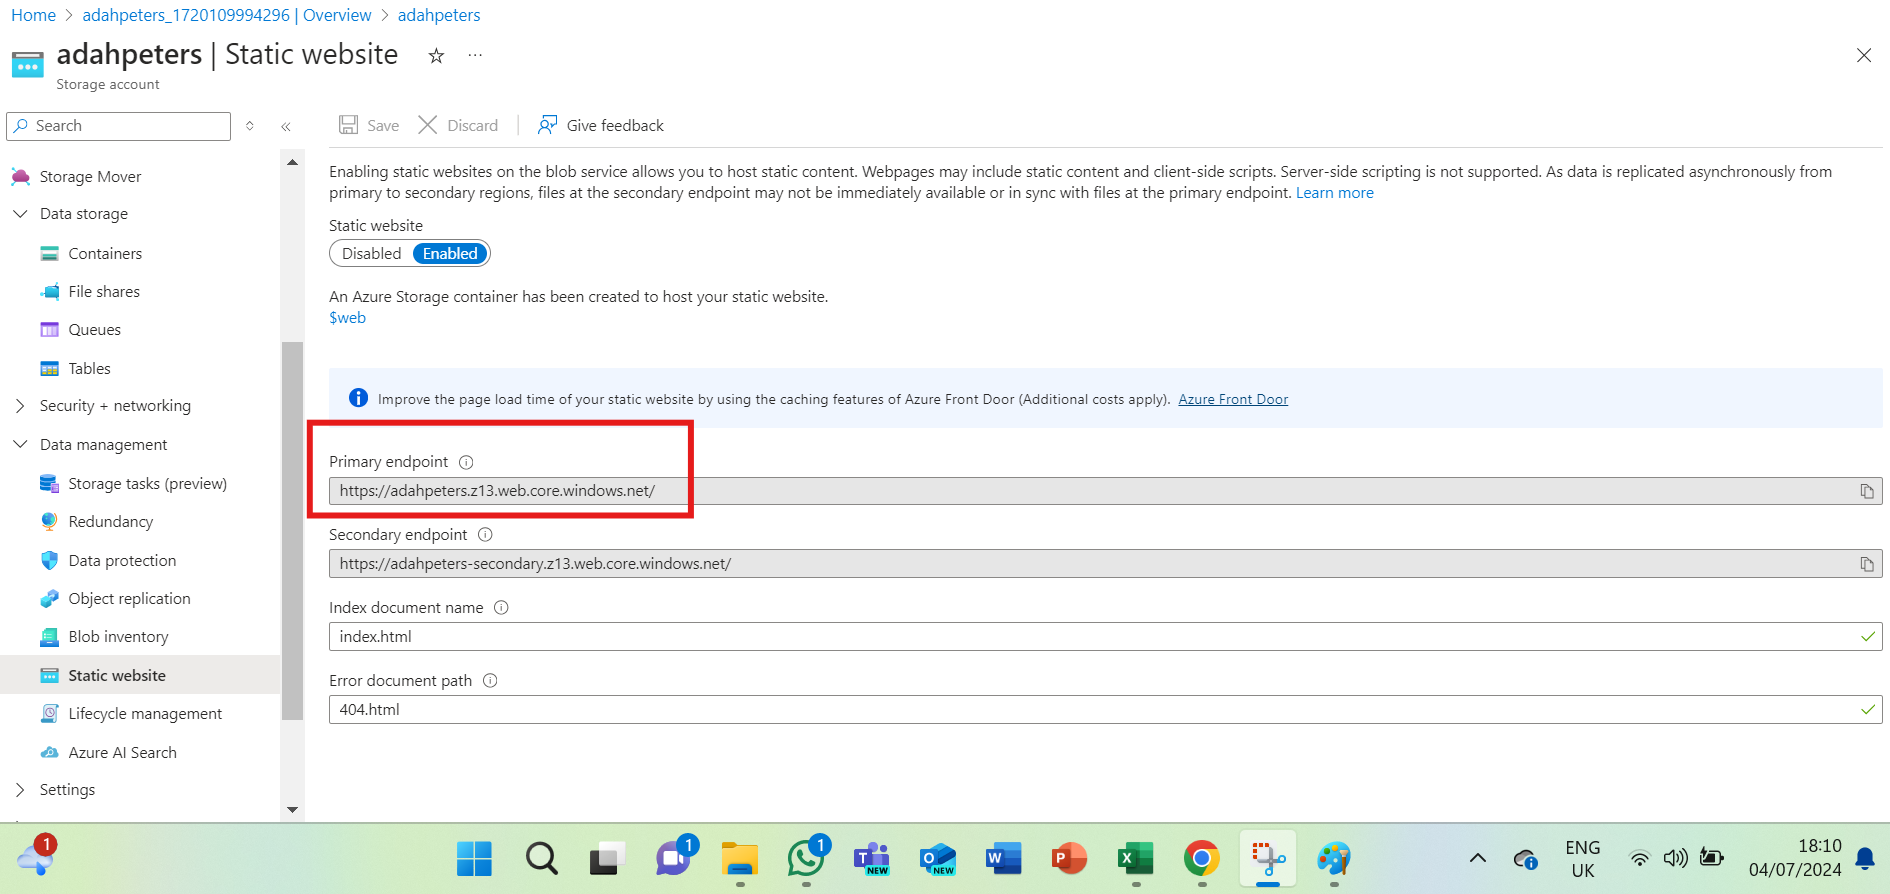Open Excel from taskbar

click(1136, 859)
